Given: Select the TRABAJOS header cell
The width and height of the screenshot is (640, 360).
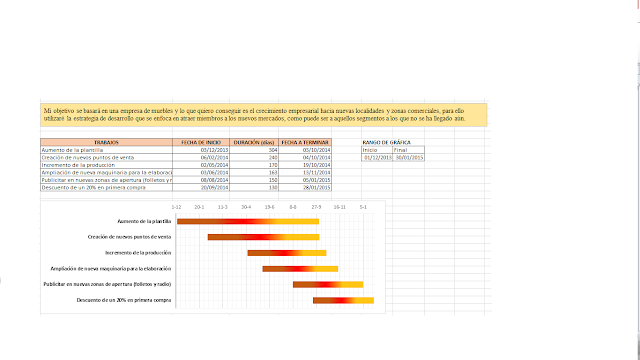Looking at the screenshot, I should click(x=106, y=142).
